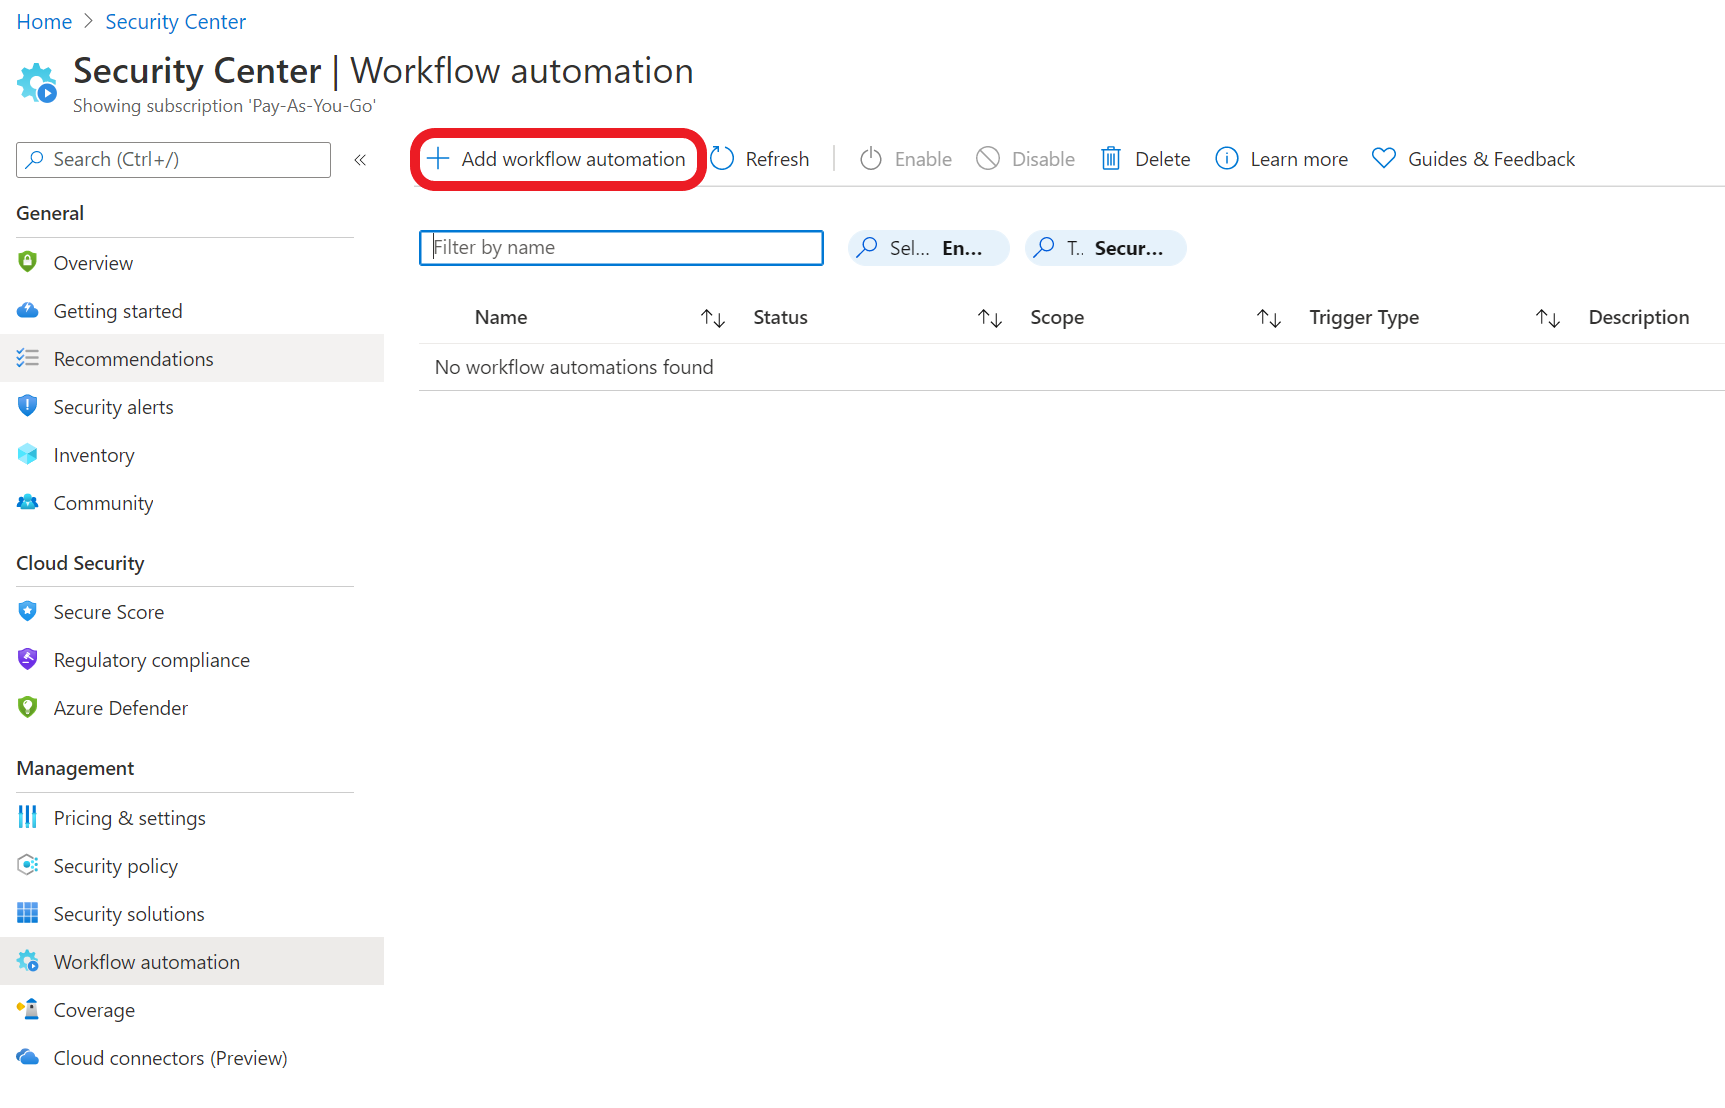Sort by Scope column arrows
This screenshot has width=1725, height=1108.
(1269, 318)
